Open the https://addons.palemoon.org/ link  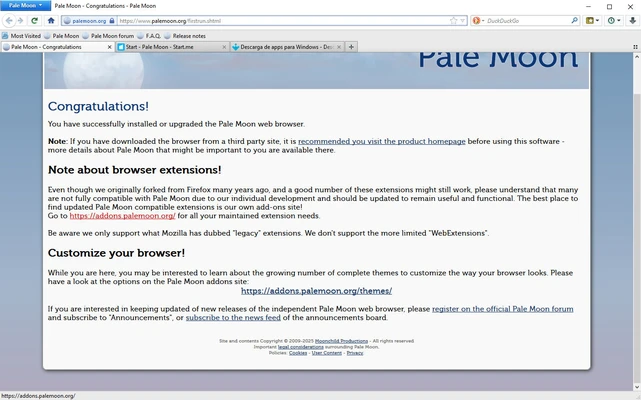point(122,216)
